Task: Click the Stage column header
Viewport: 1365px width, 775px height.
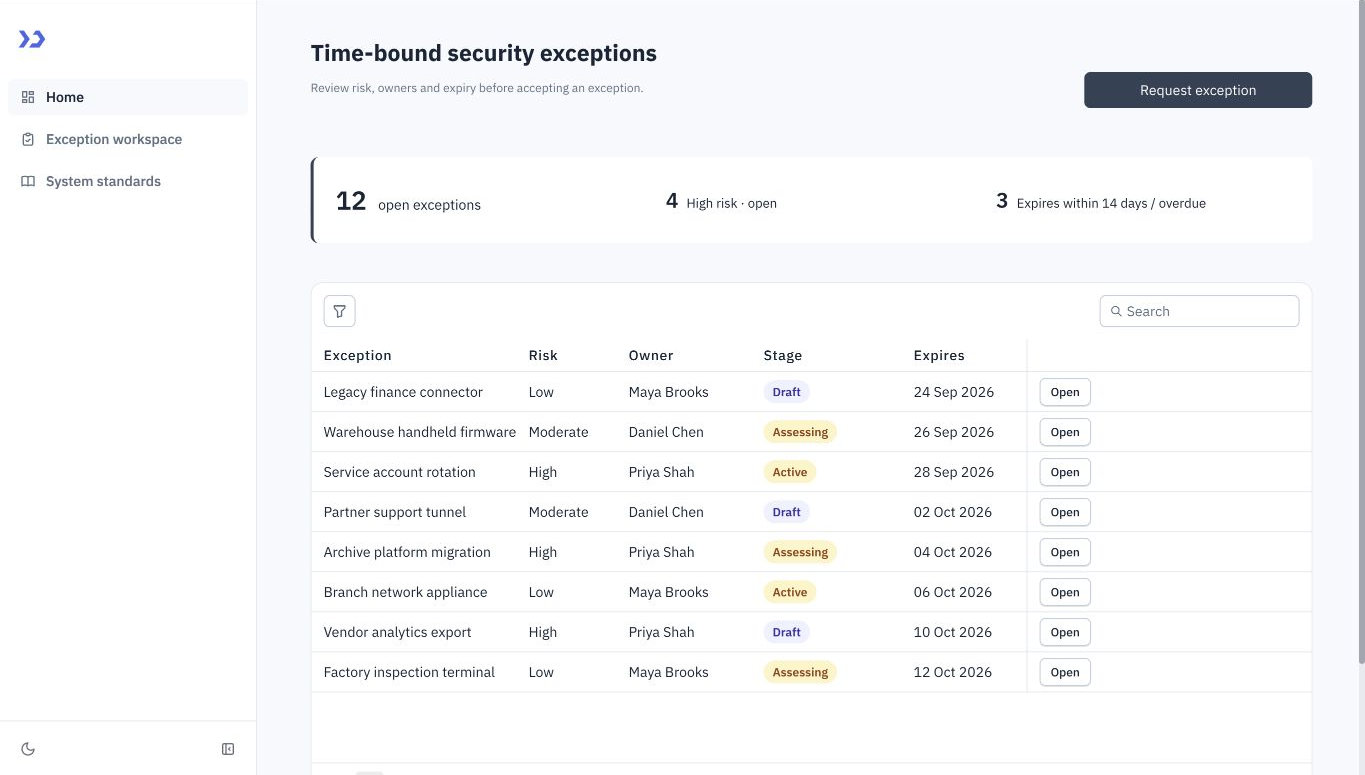Action: [x=783, y=355]
